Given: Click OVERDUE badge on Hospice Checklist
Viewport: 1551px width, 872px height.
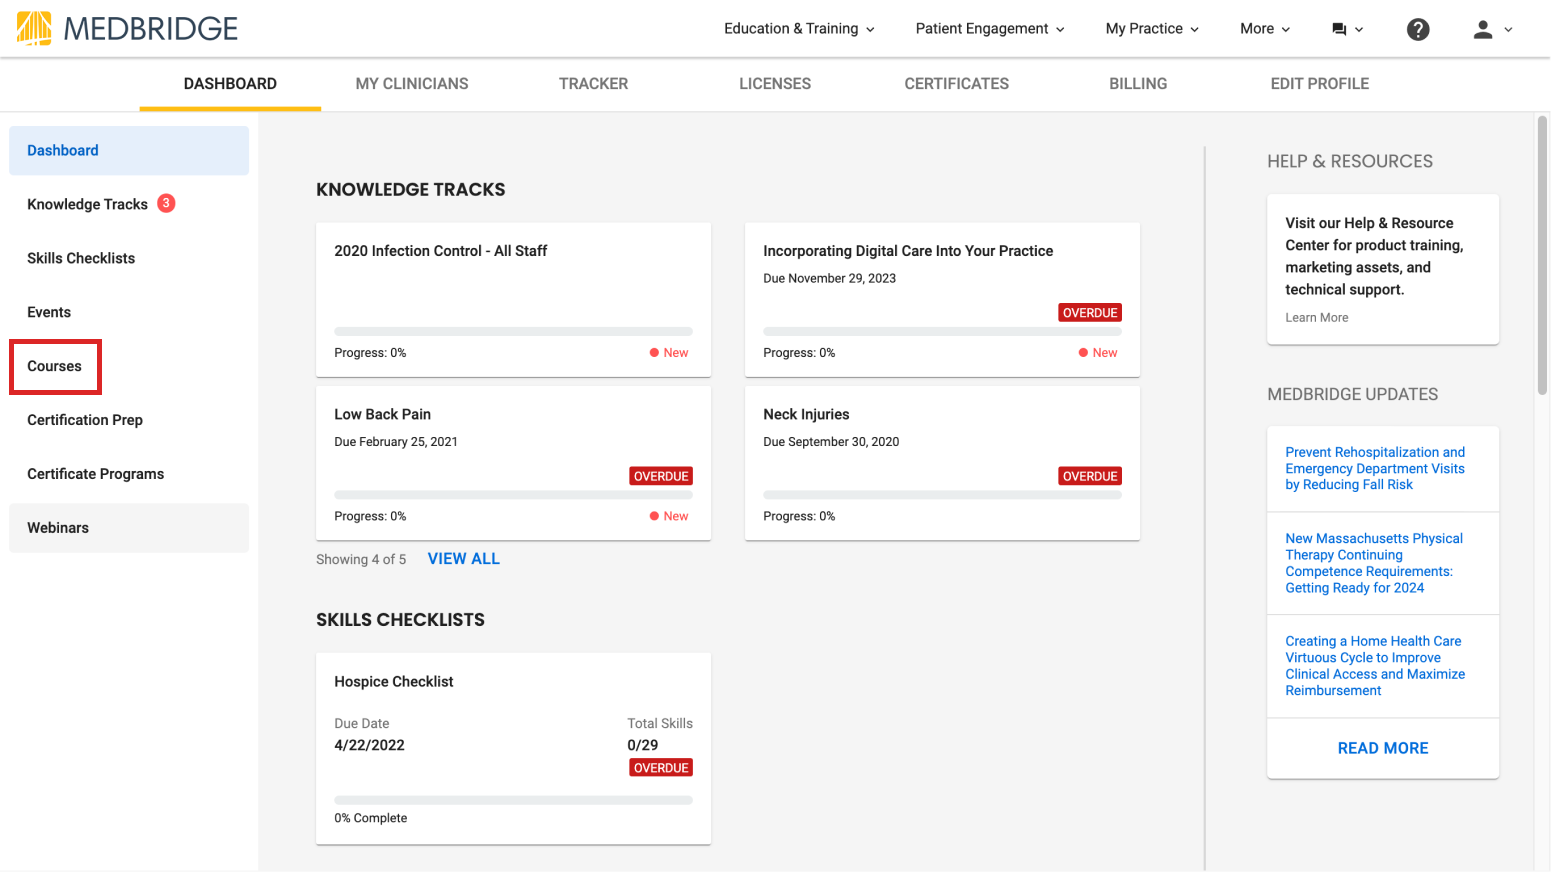Looking at the screenshot, I should [x=661, y=768].
